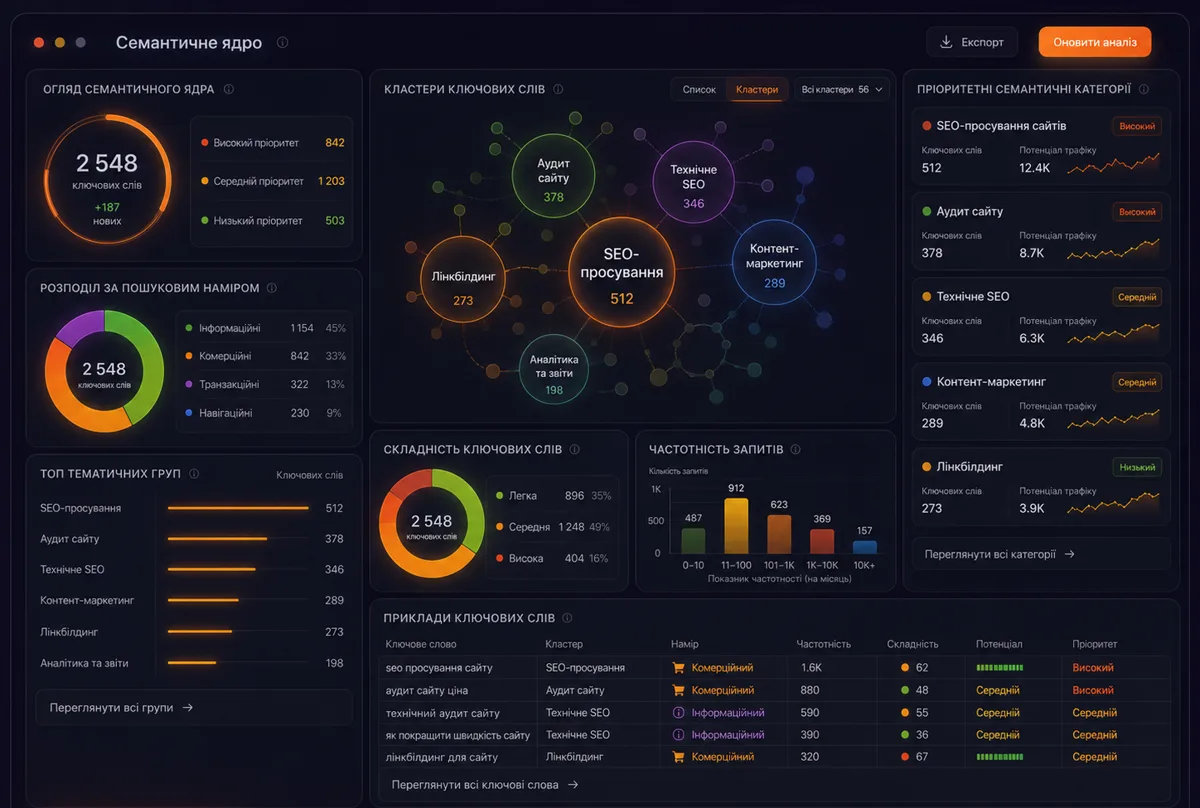Click cart icon in seo просування сайту row

[x=678, y=668]
